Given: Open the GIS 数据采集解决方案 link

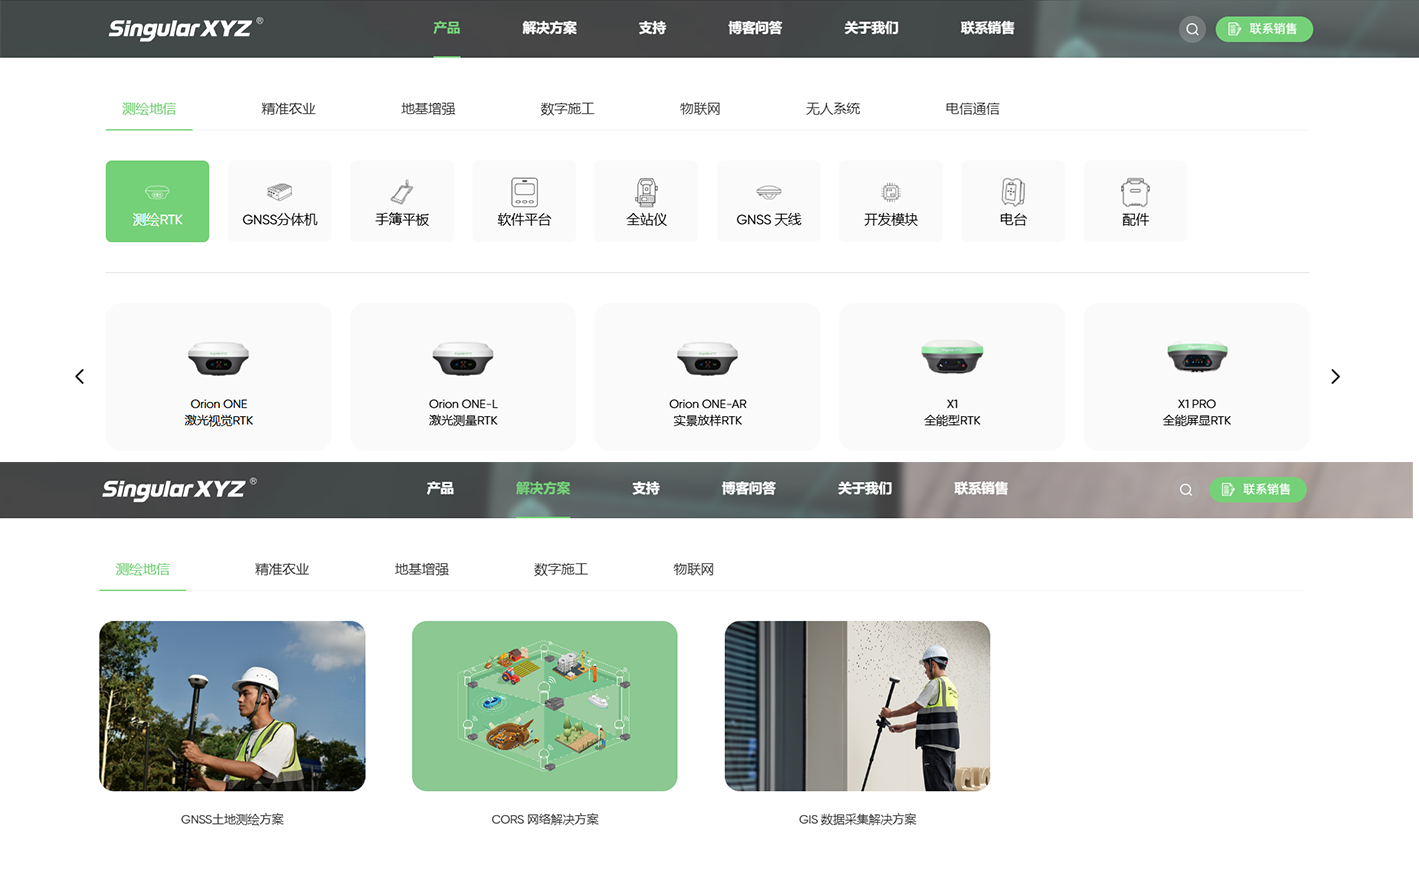Looking at the screenshot, I should 857,819.
